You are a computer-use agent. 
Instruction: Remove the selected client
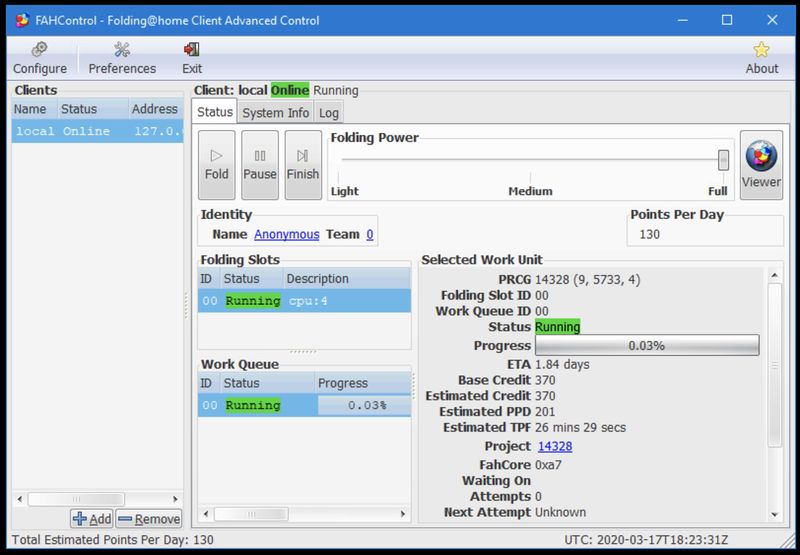(x=149, y=518)
